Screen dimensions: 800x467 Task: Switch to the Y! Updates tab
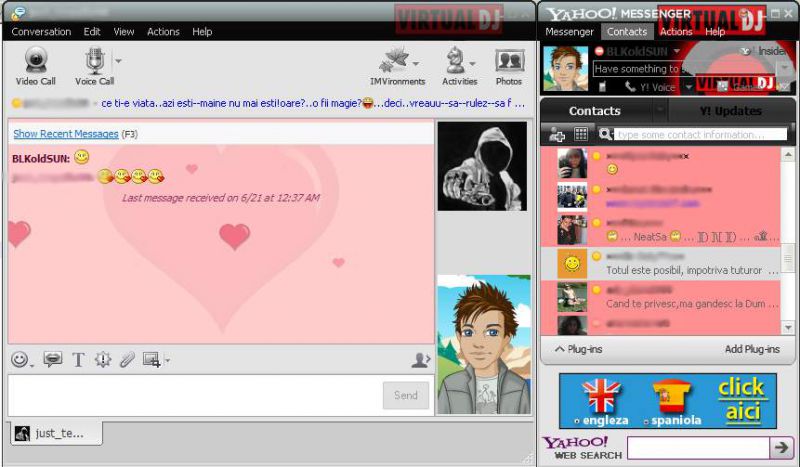(x=731, y=111)
